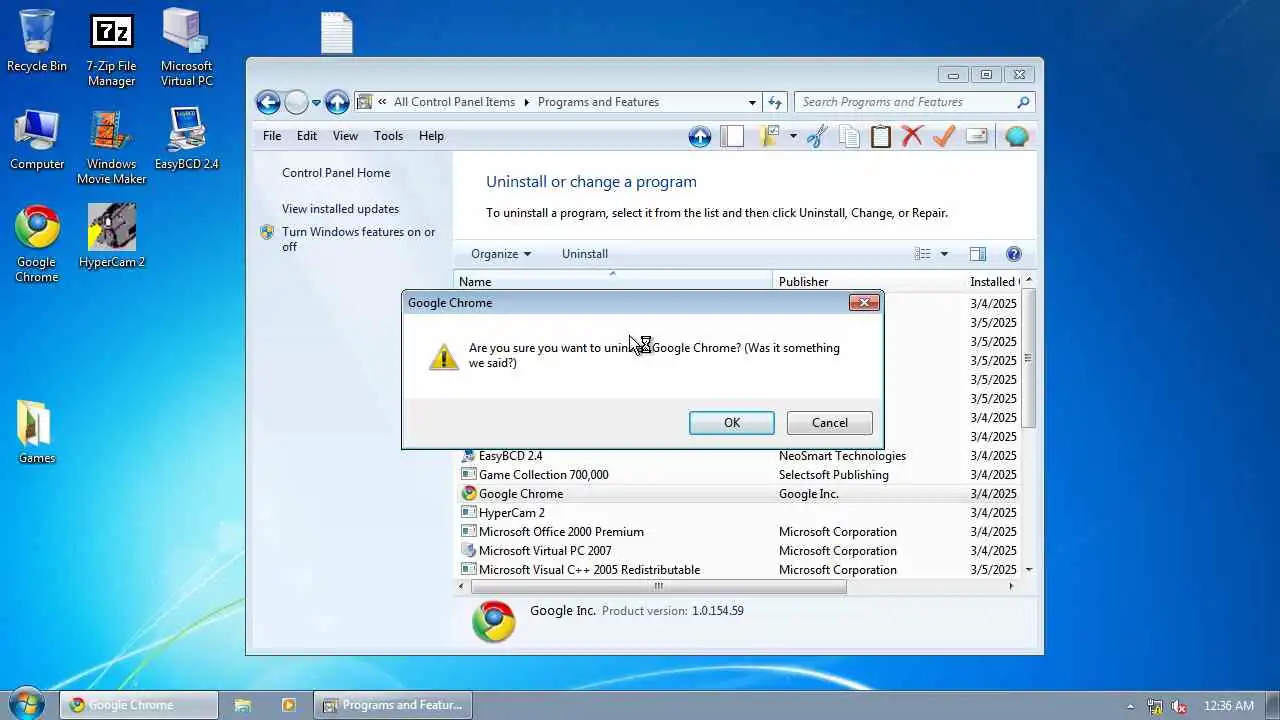Open the address bar history dropdown
Image resolution: width=1280 pixels, height=720 pixels.
pyautogui.click(x=752, y=102)
